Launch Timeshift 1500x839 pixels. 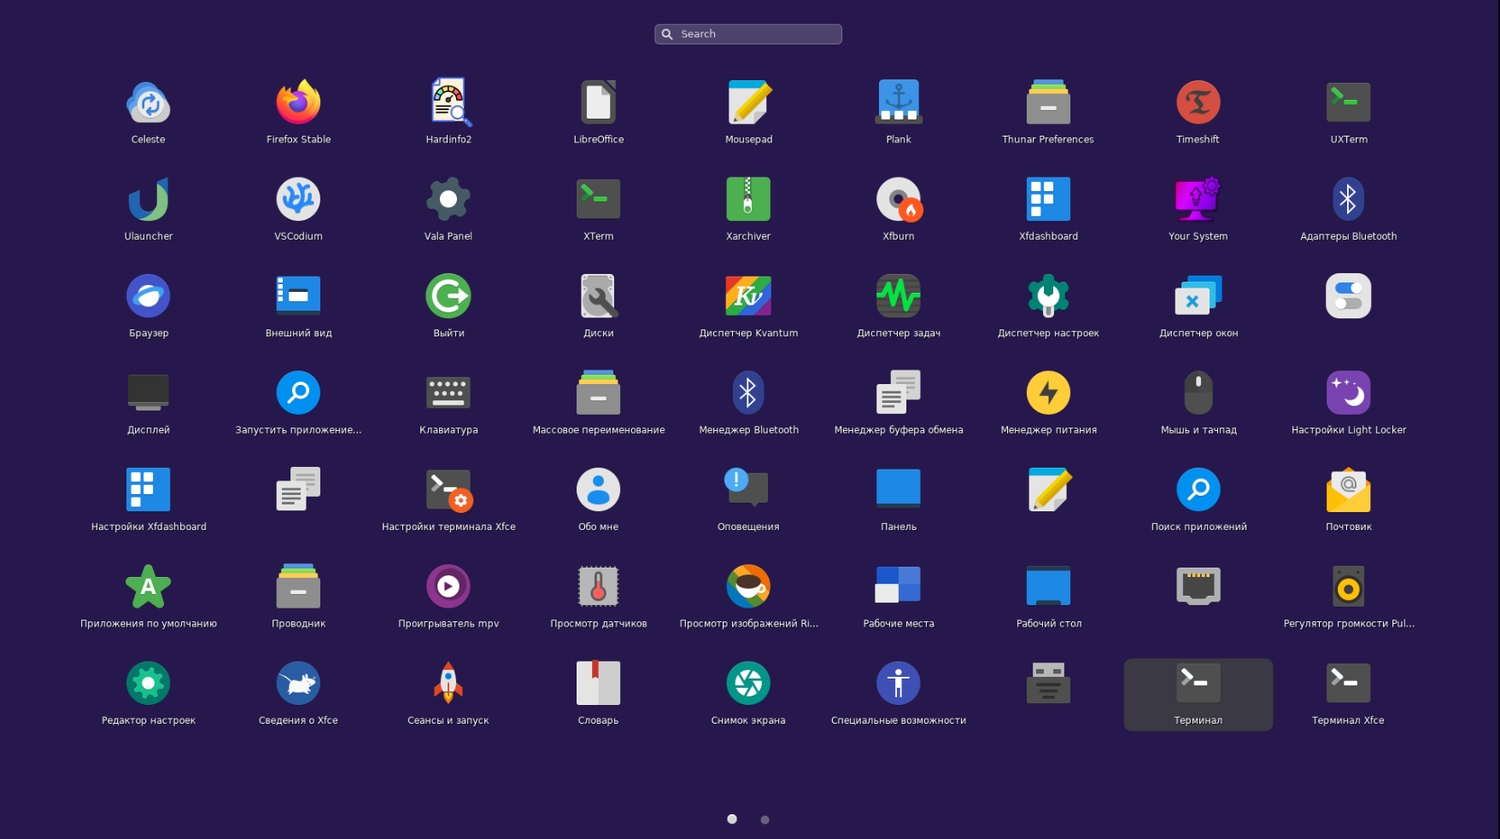1198,102
